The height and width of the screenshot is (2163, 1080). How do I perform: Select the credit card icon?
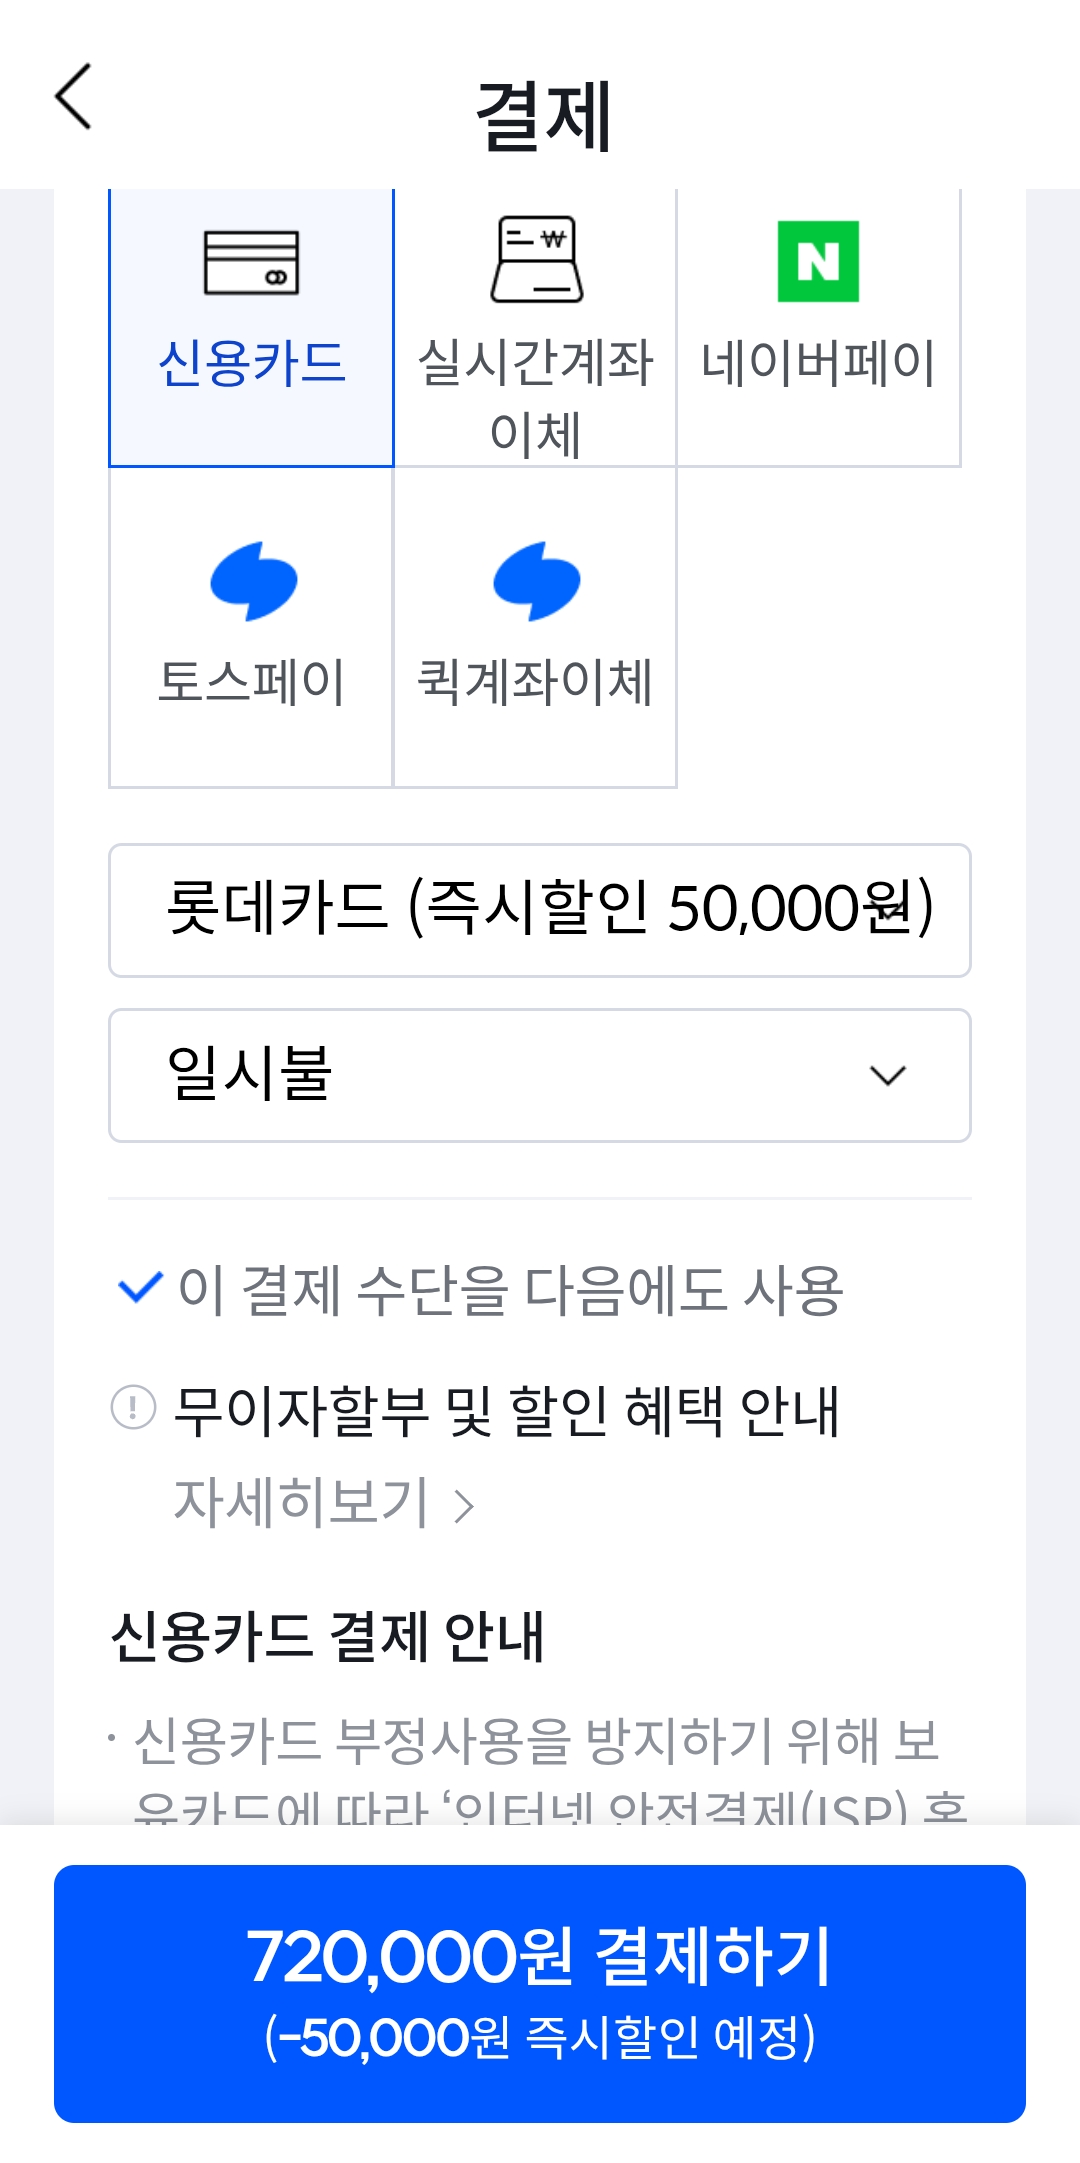[251, 263]
